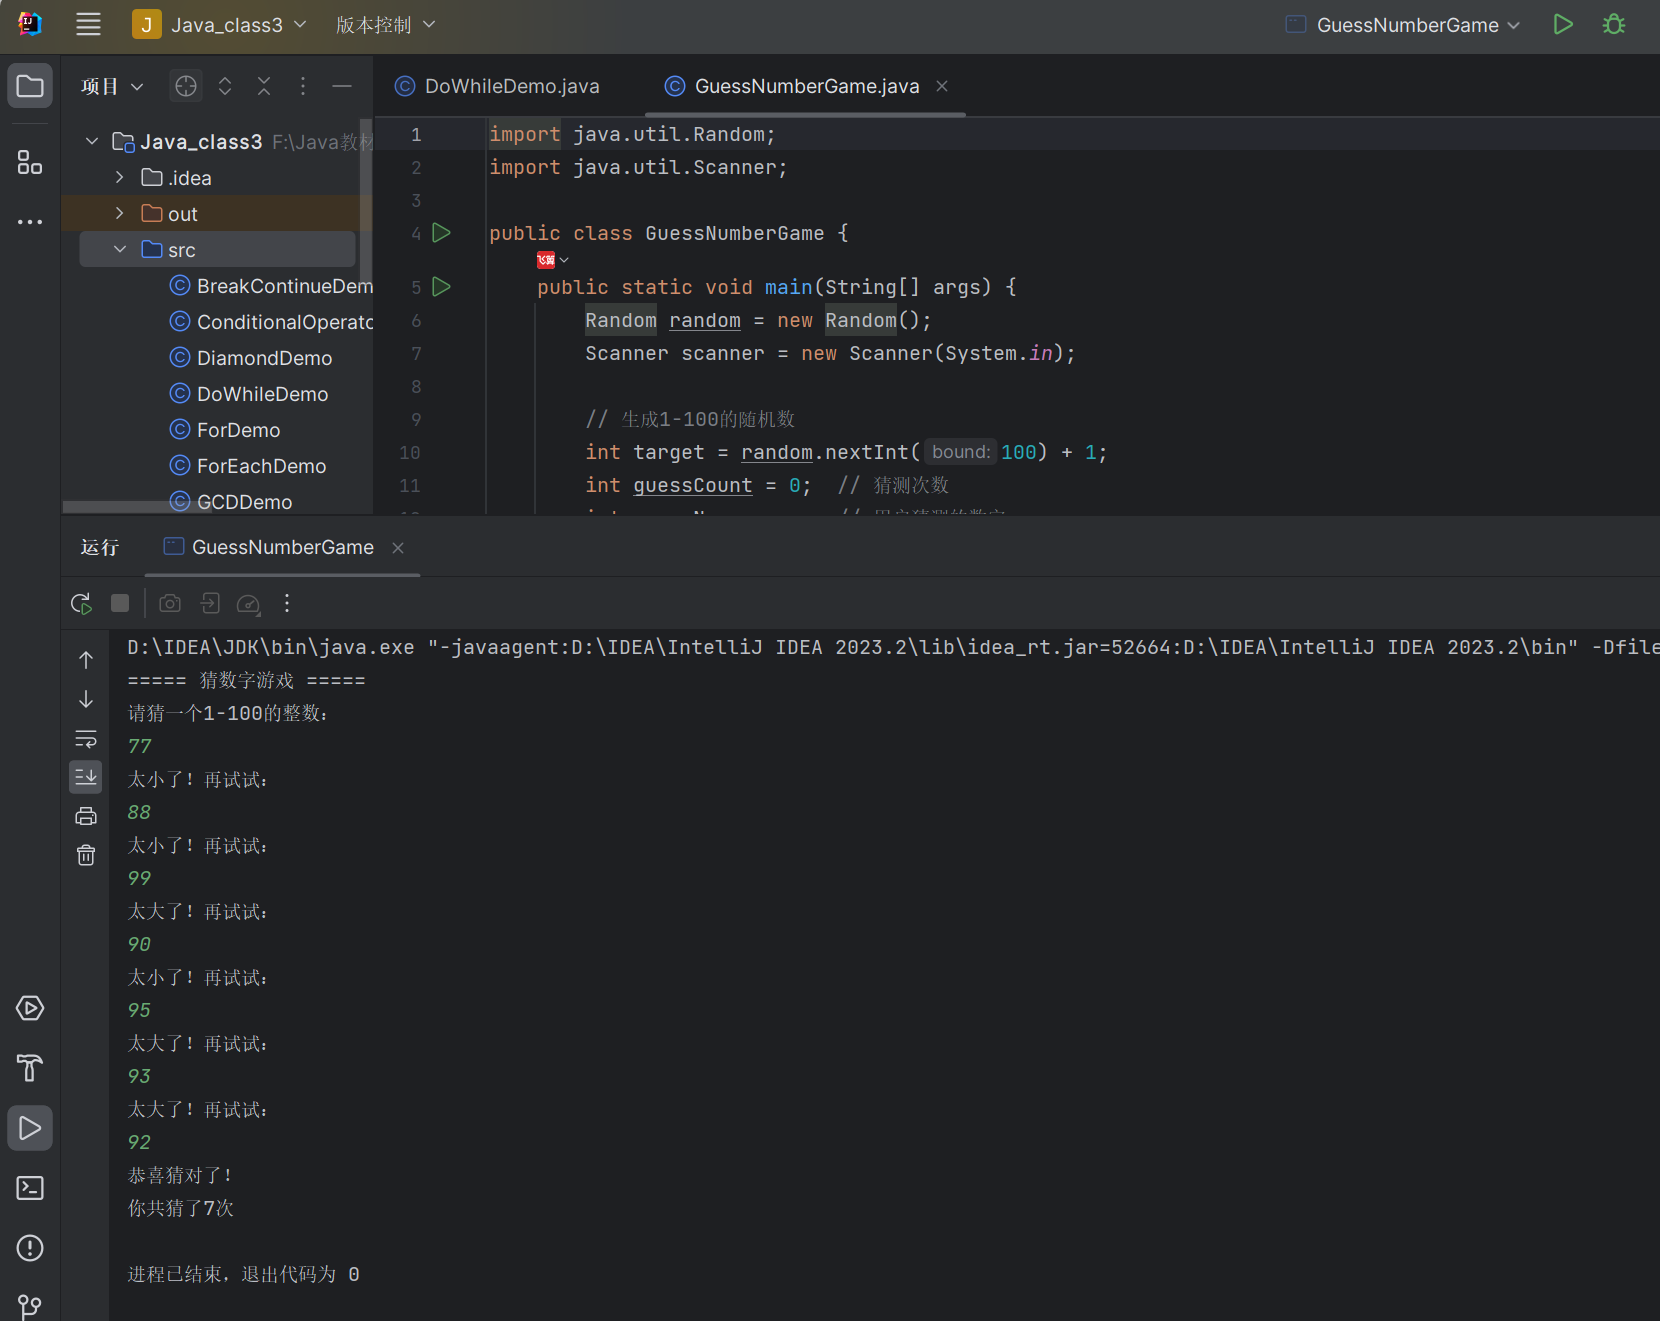Click the print console output icon

(86, 816)
